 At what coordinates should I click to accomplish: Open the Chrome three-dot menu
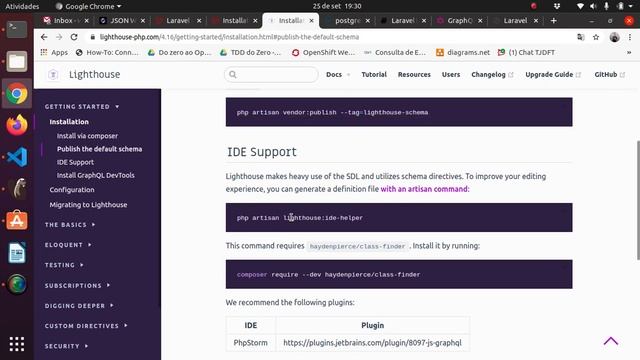(x=630, y=37)
